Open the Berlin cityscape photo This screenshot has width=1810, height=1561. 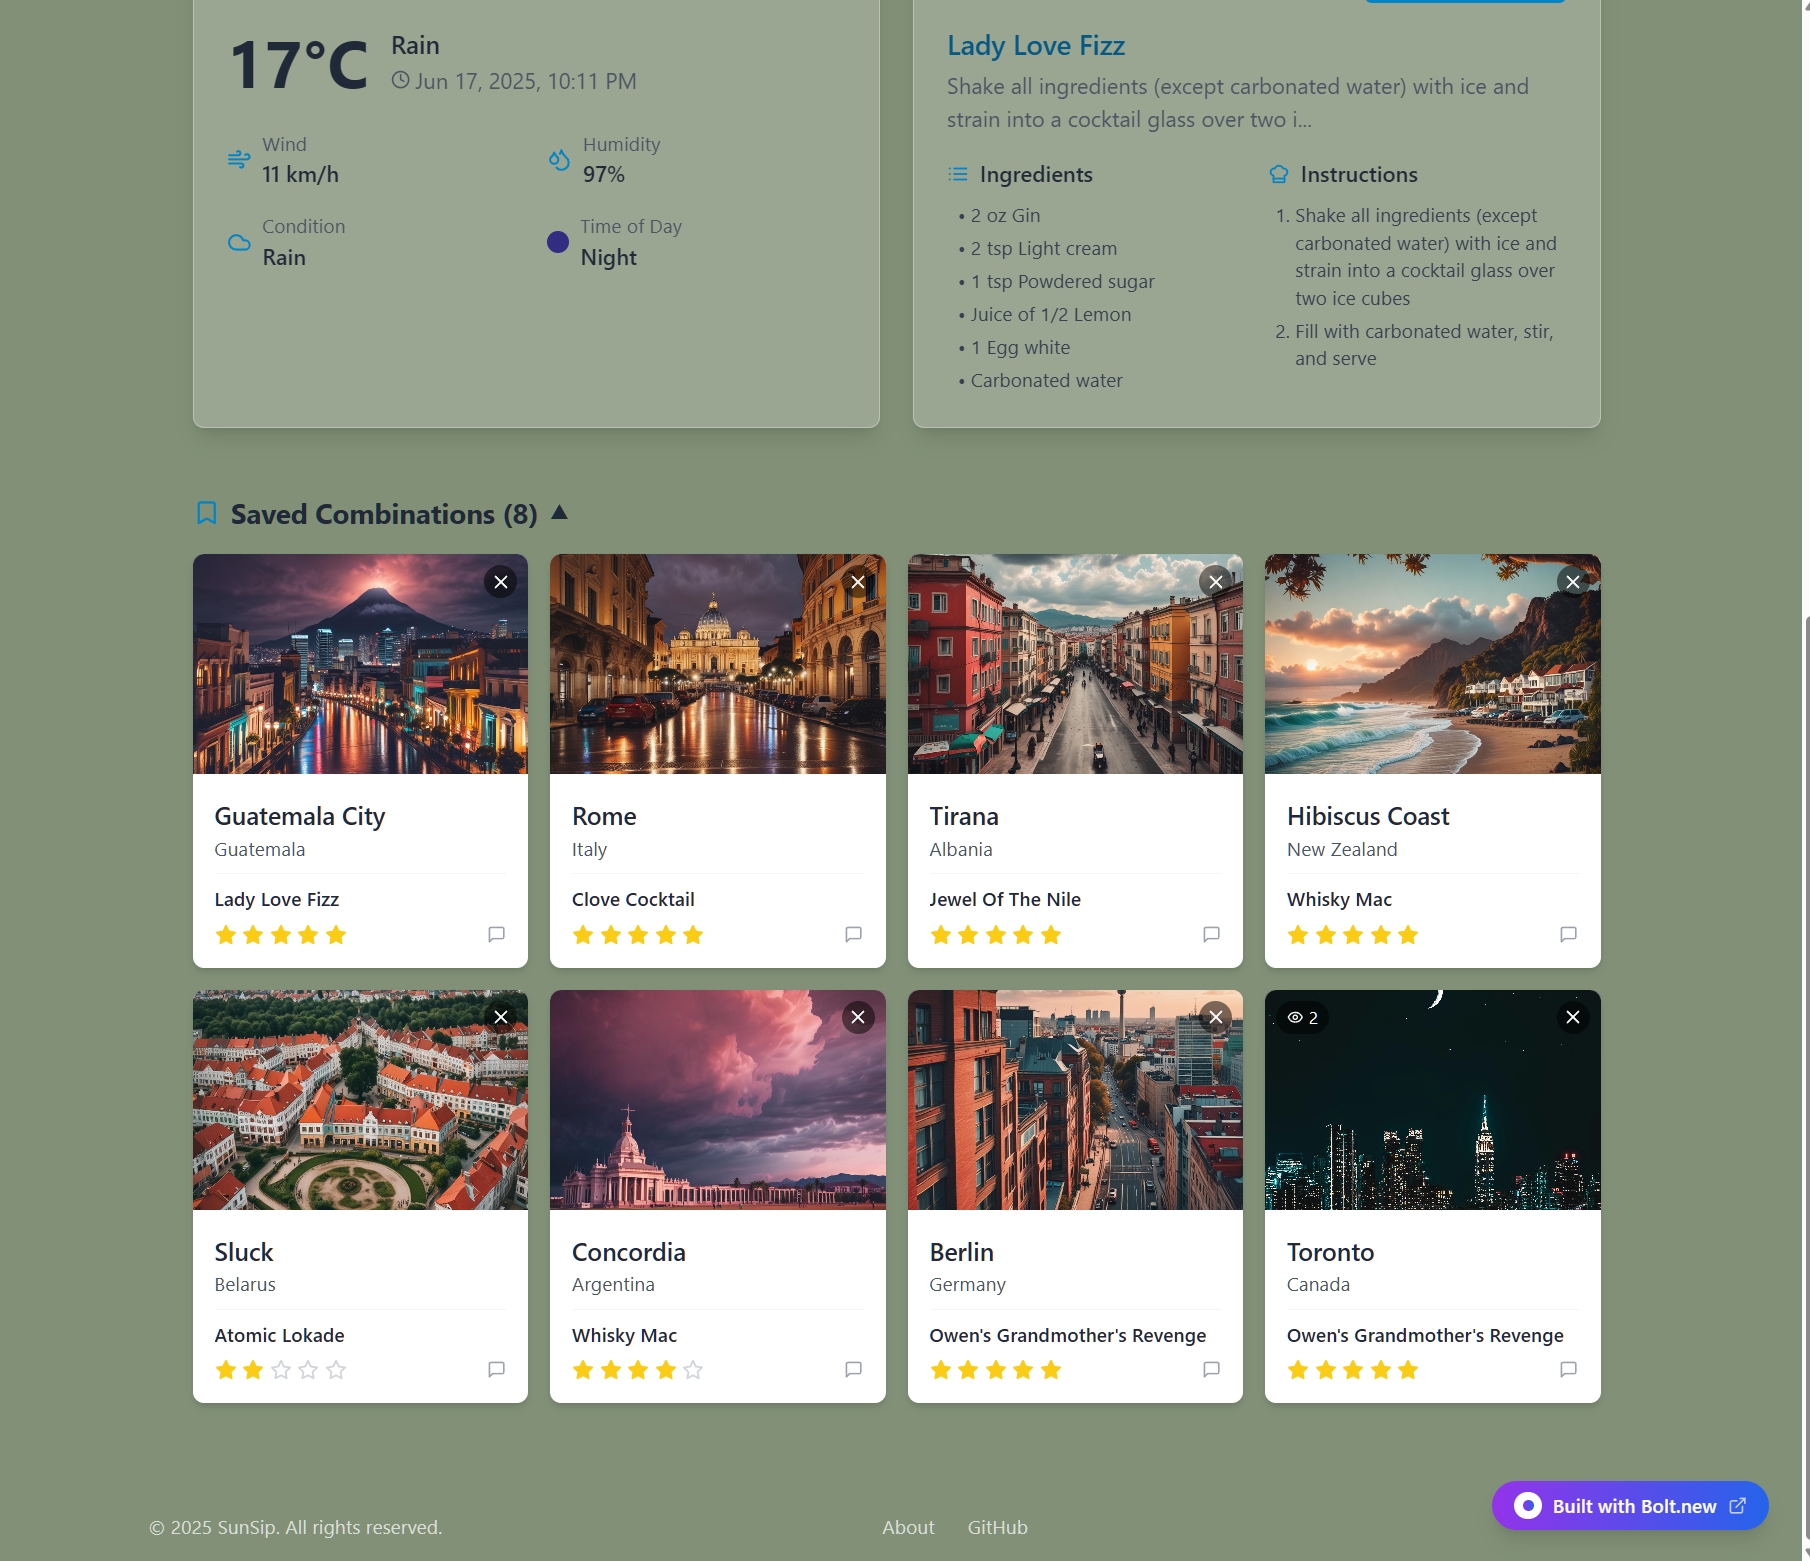click(1075, 1100)
